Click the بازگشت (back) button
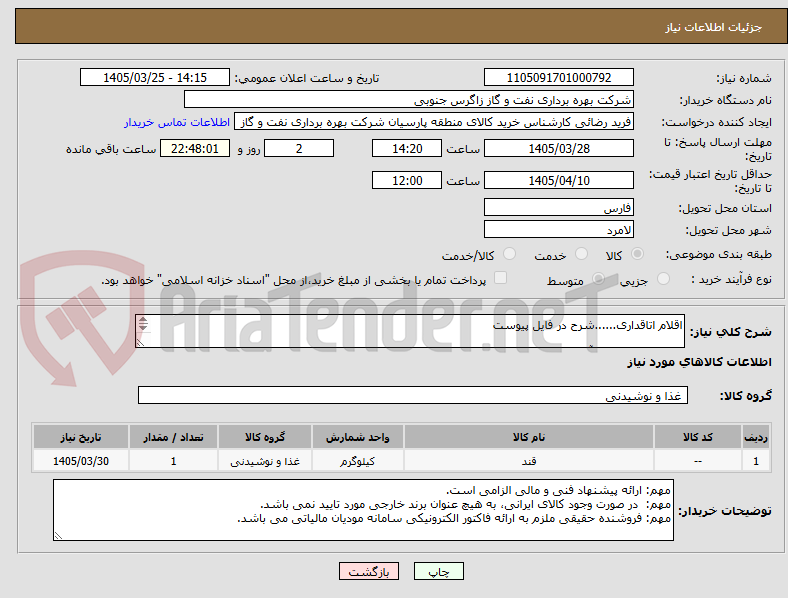 pos(369,571)
